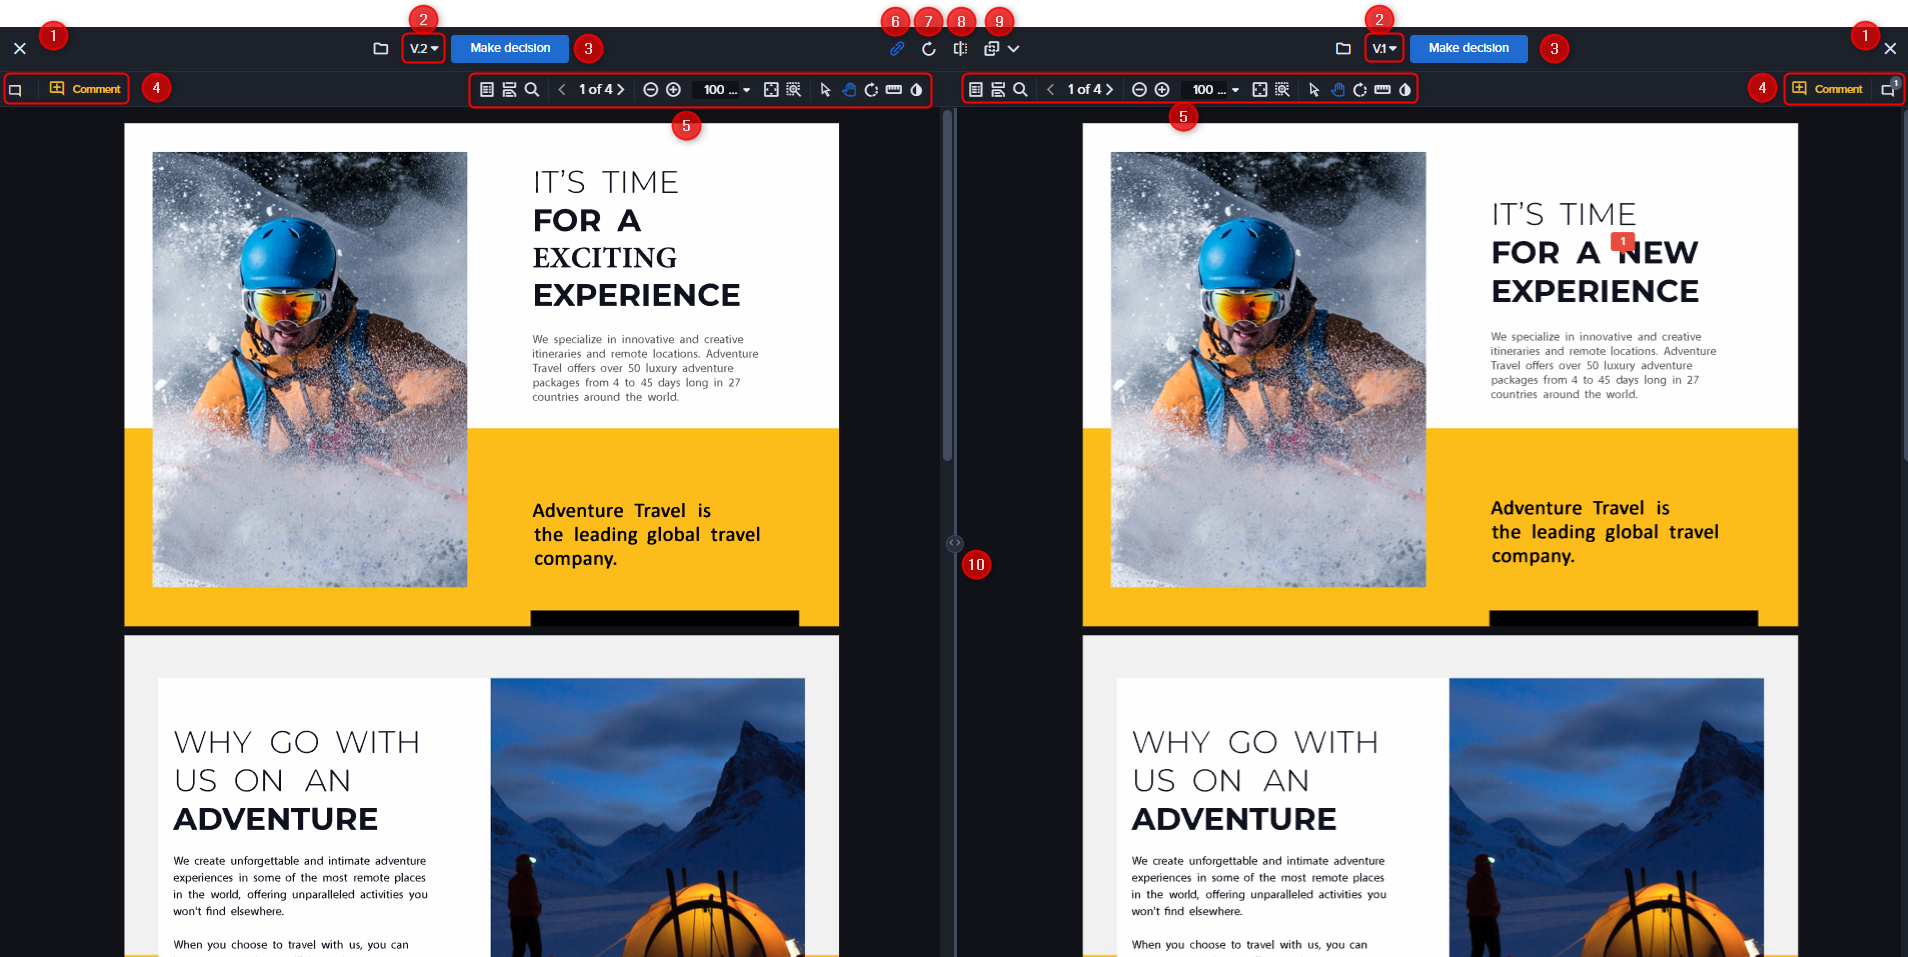This screenshot has width=1908, height=957.
Task: Fit page to screen in left viewer
Action: pyautogui.click(x=771, y=89)
